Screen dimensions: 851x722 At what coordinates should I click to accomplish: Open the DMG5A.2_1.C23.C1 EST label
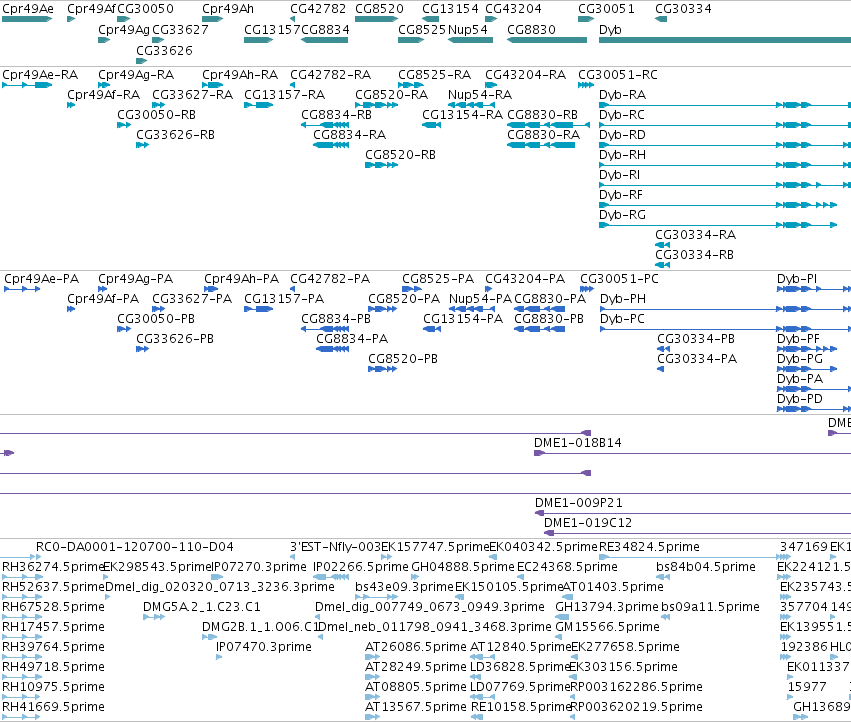[202, 607]
